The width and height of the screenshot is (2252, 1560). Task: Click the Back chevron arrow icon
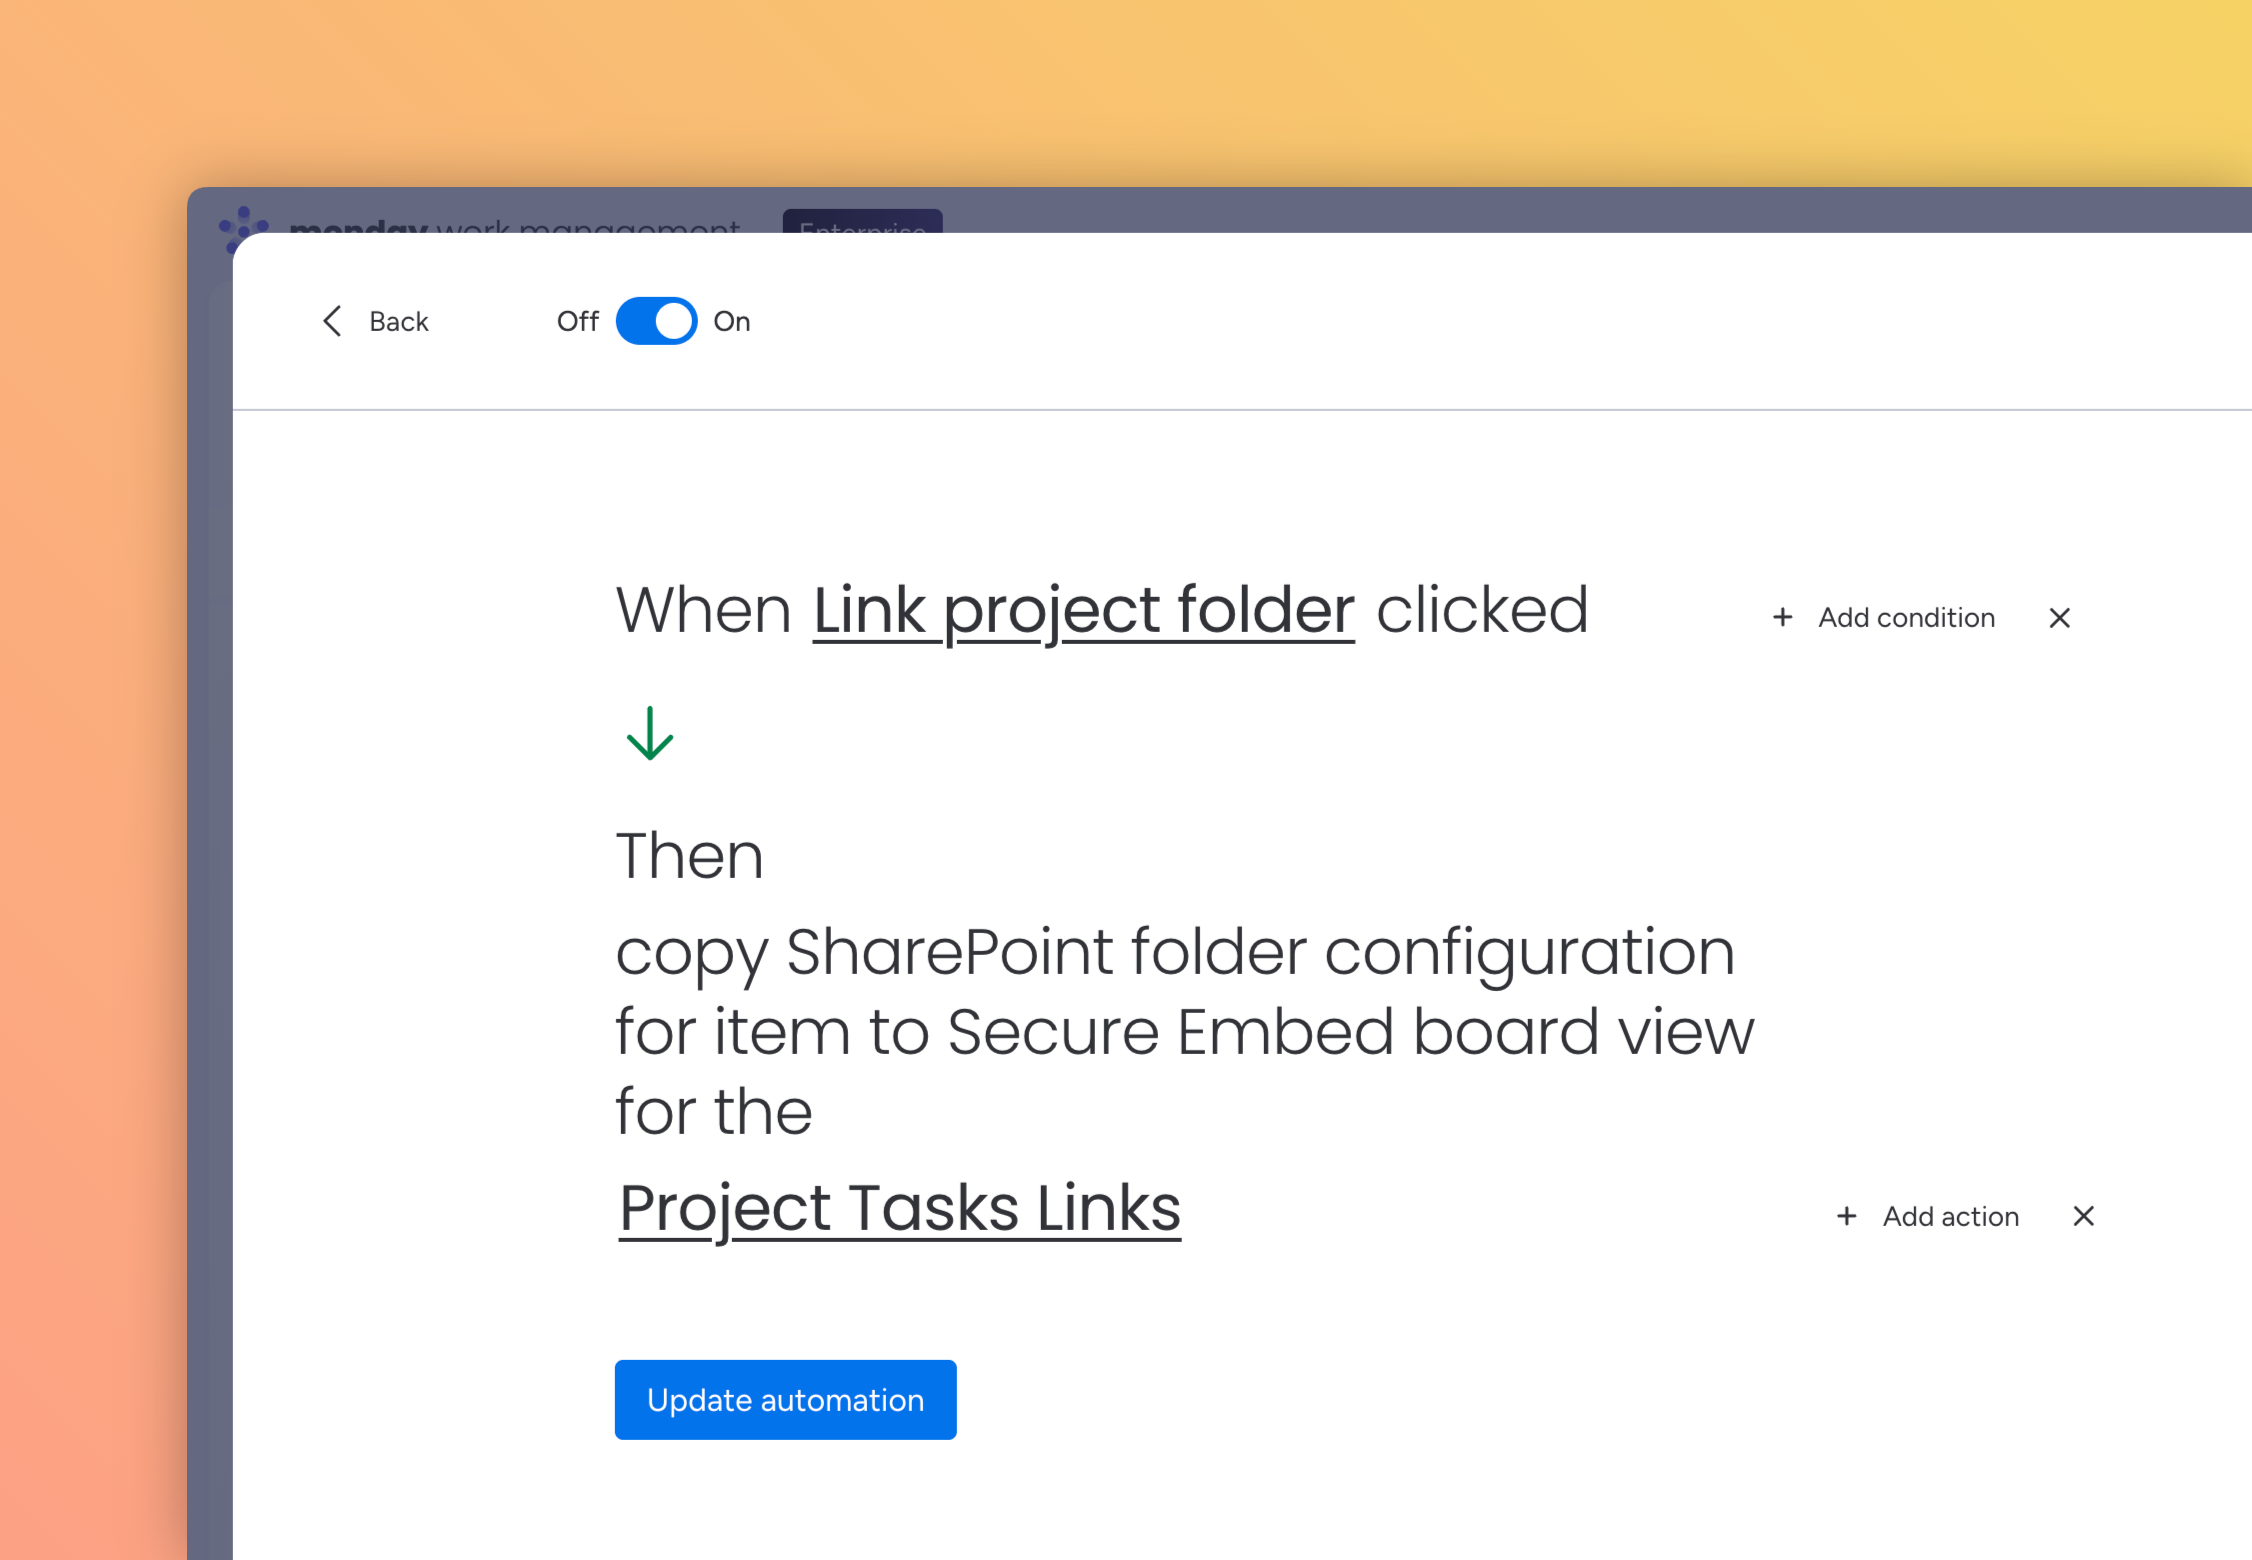click(x=333, y=321)
